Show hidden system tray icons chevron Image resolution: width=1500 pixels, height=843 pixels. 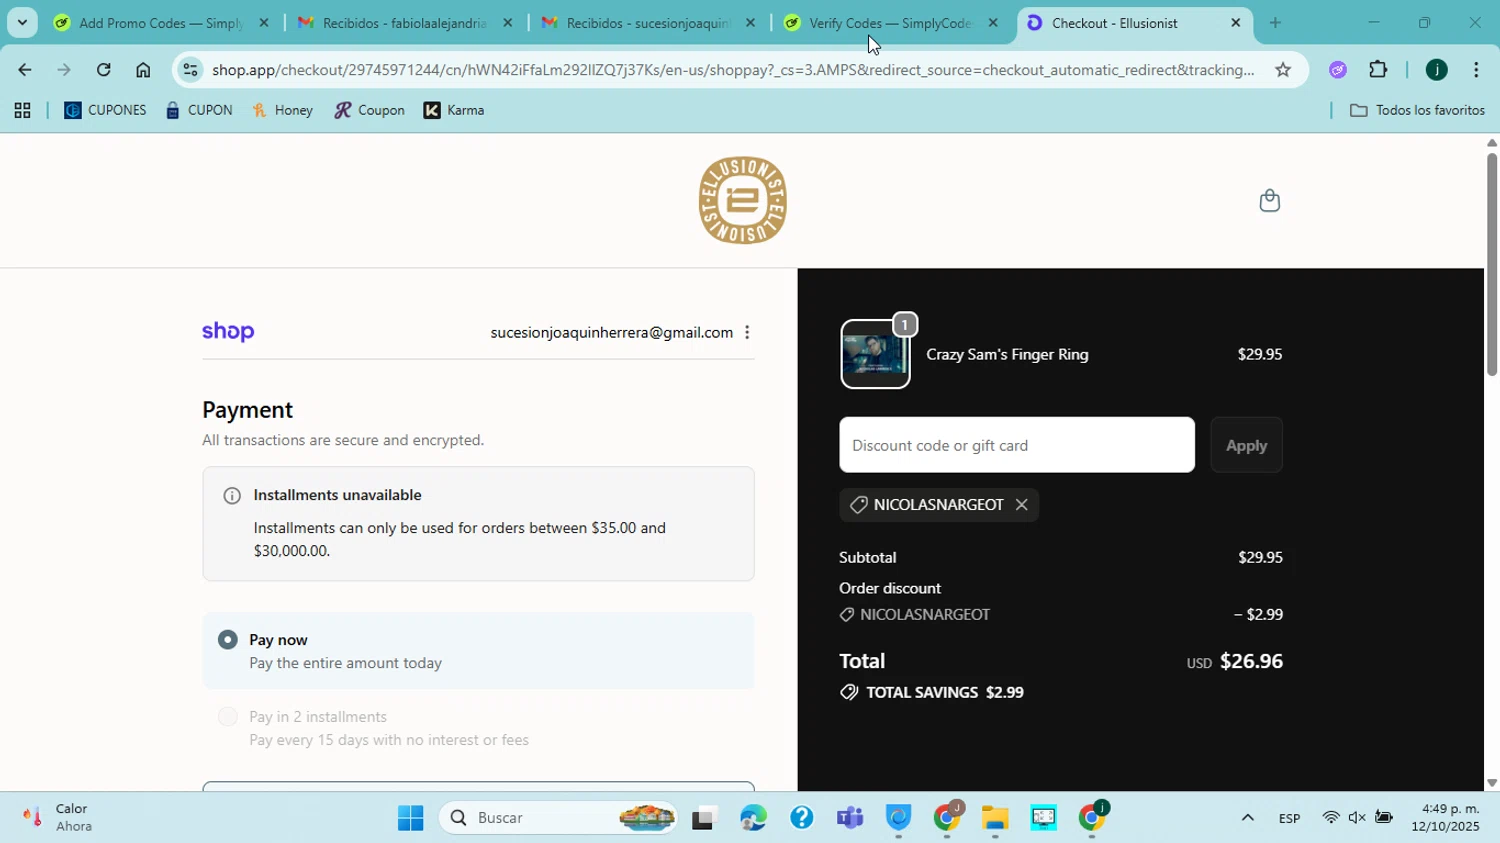pyautogui.click(x=1247, y=818)
